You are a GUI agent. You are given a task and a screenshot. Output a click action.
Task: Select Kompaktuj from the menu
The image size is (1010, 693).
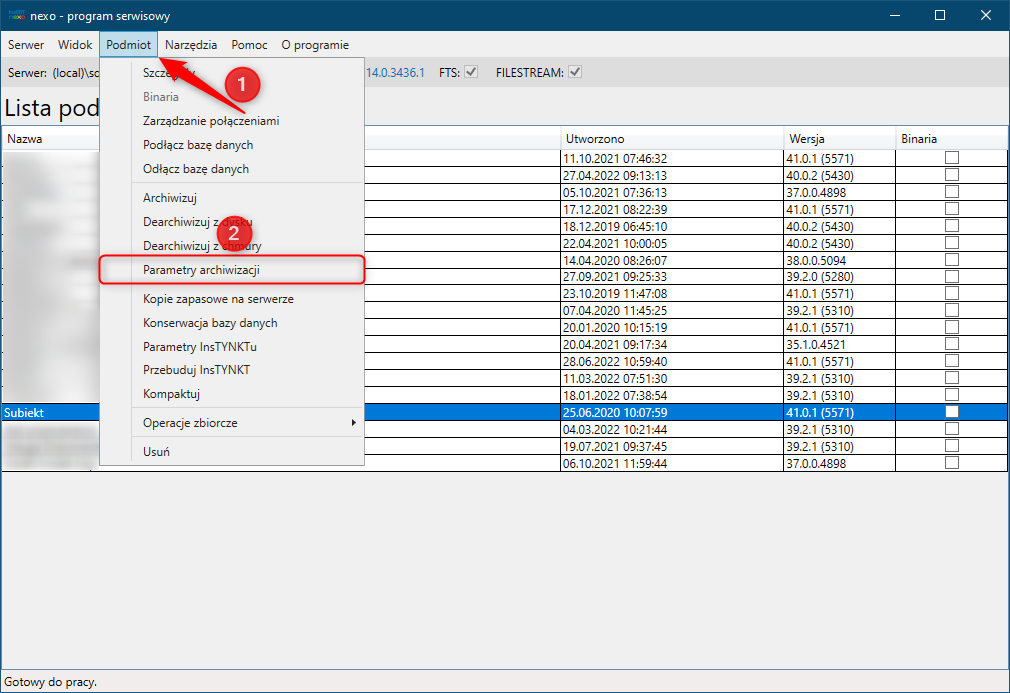(172, 395)
